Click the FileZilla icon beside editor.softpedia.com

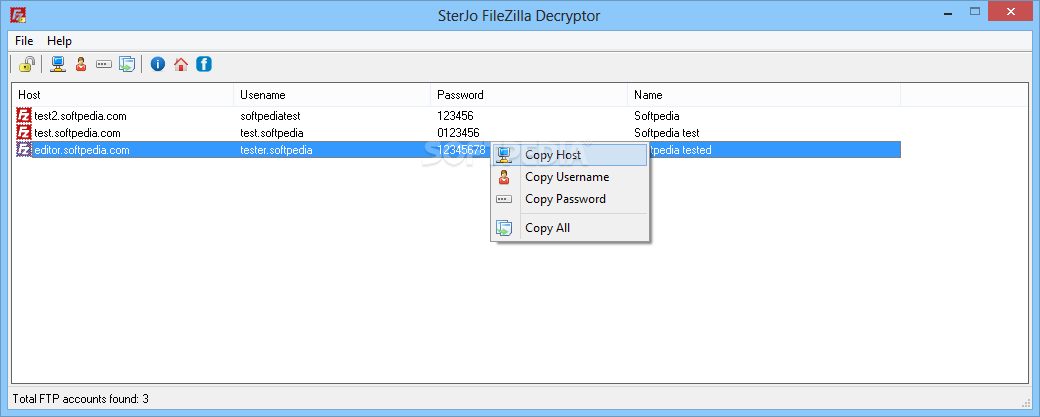coord(25,150)
